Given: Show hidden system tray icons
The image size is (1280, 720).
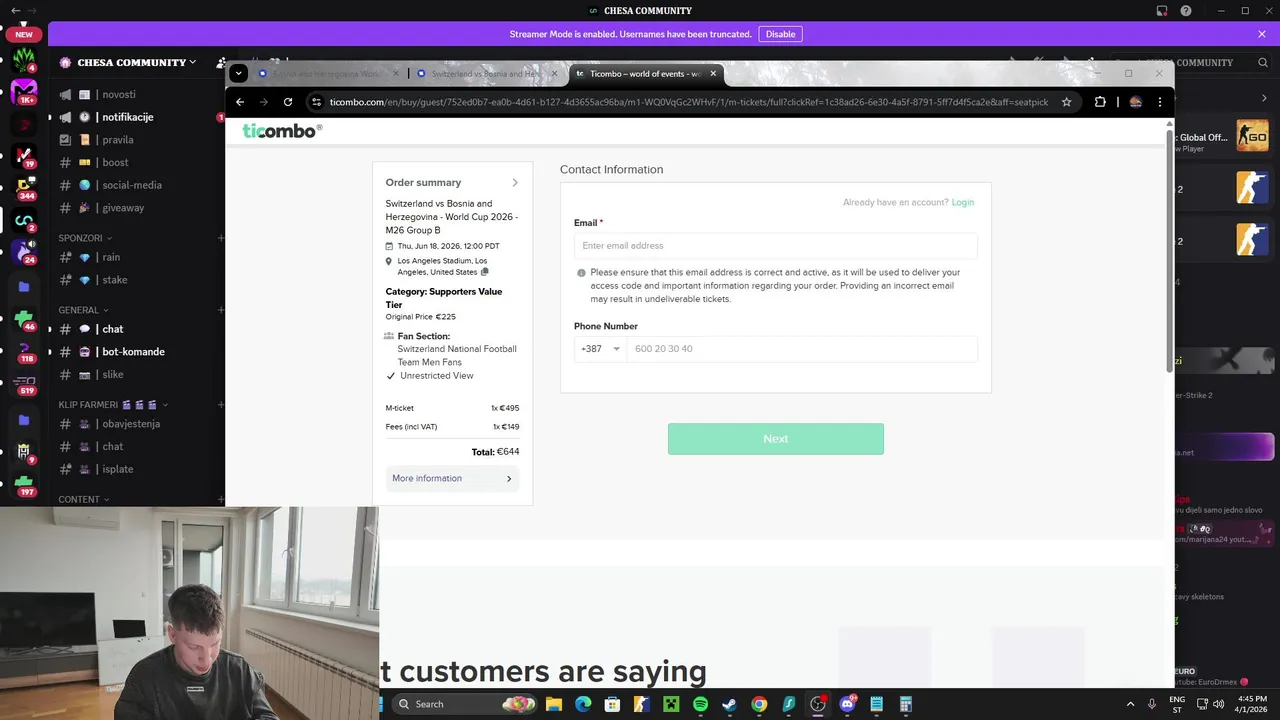Looking at the screenshot, I should pos(1131,704).
